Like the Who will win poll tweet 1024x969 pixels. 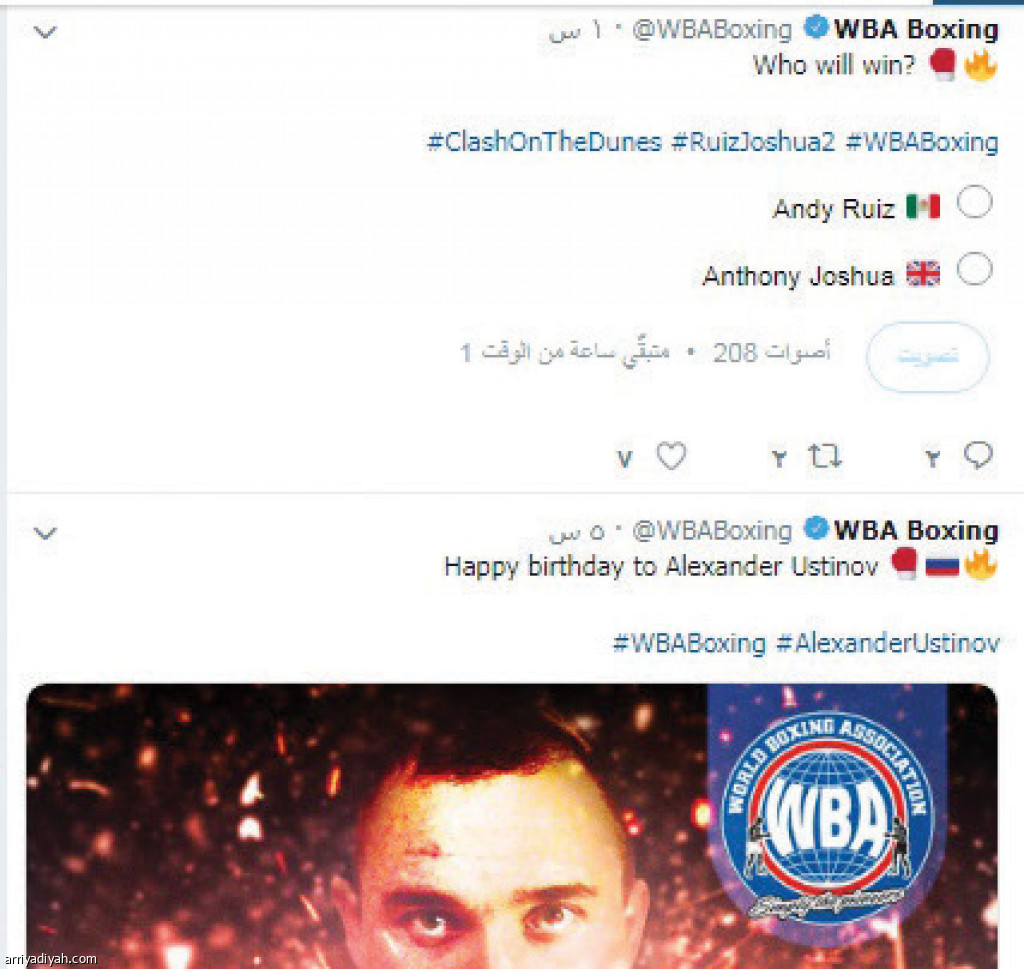click(x=671, y=456)
